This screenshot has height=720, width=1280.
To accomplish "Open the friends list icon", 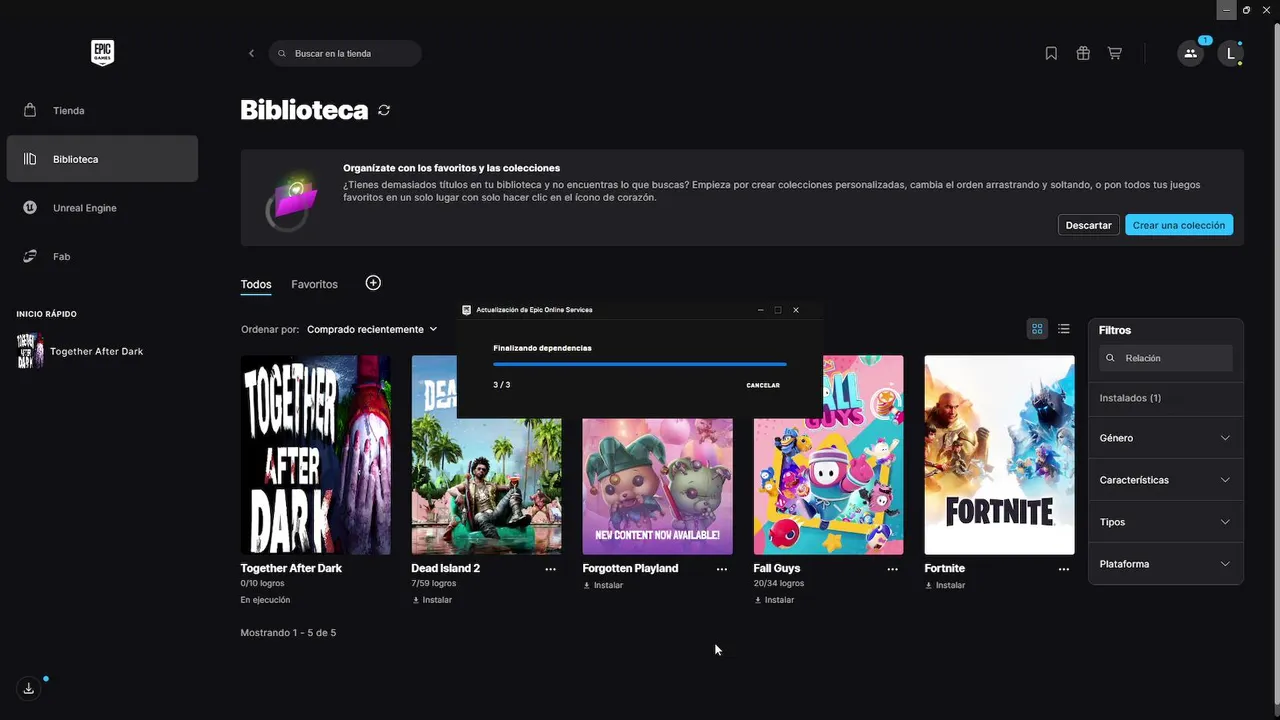I will point(1190,53).
